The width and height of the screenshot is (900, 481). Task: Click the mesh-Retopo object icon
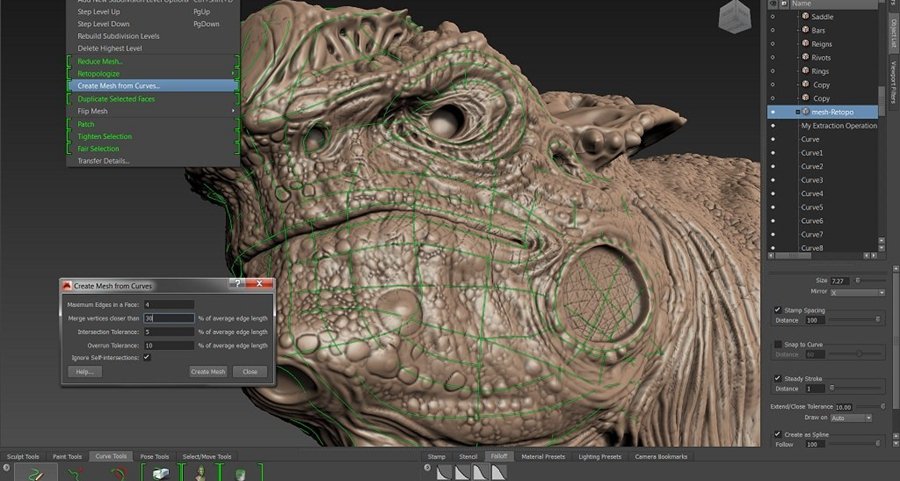coord(805,111)
